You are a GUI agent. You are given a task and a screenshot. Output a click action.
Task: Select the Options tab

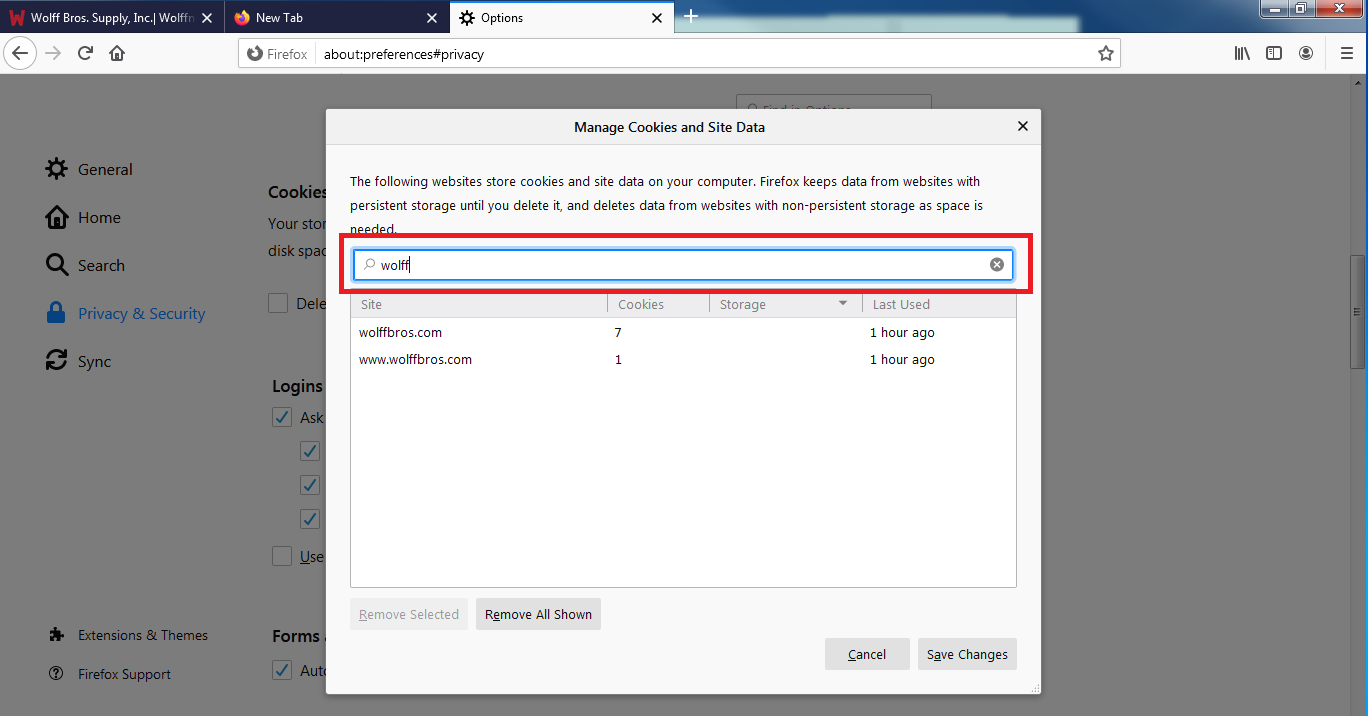562,18
